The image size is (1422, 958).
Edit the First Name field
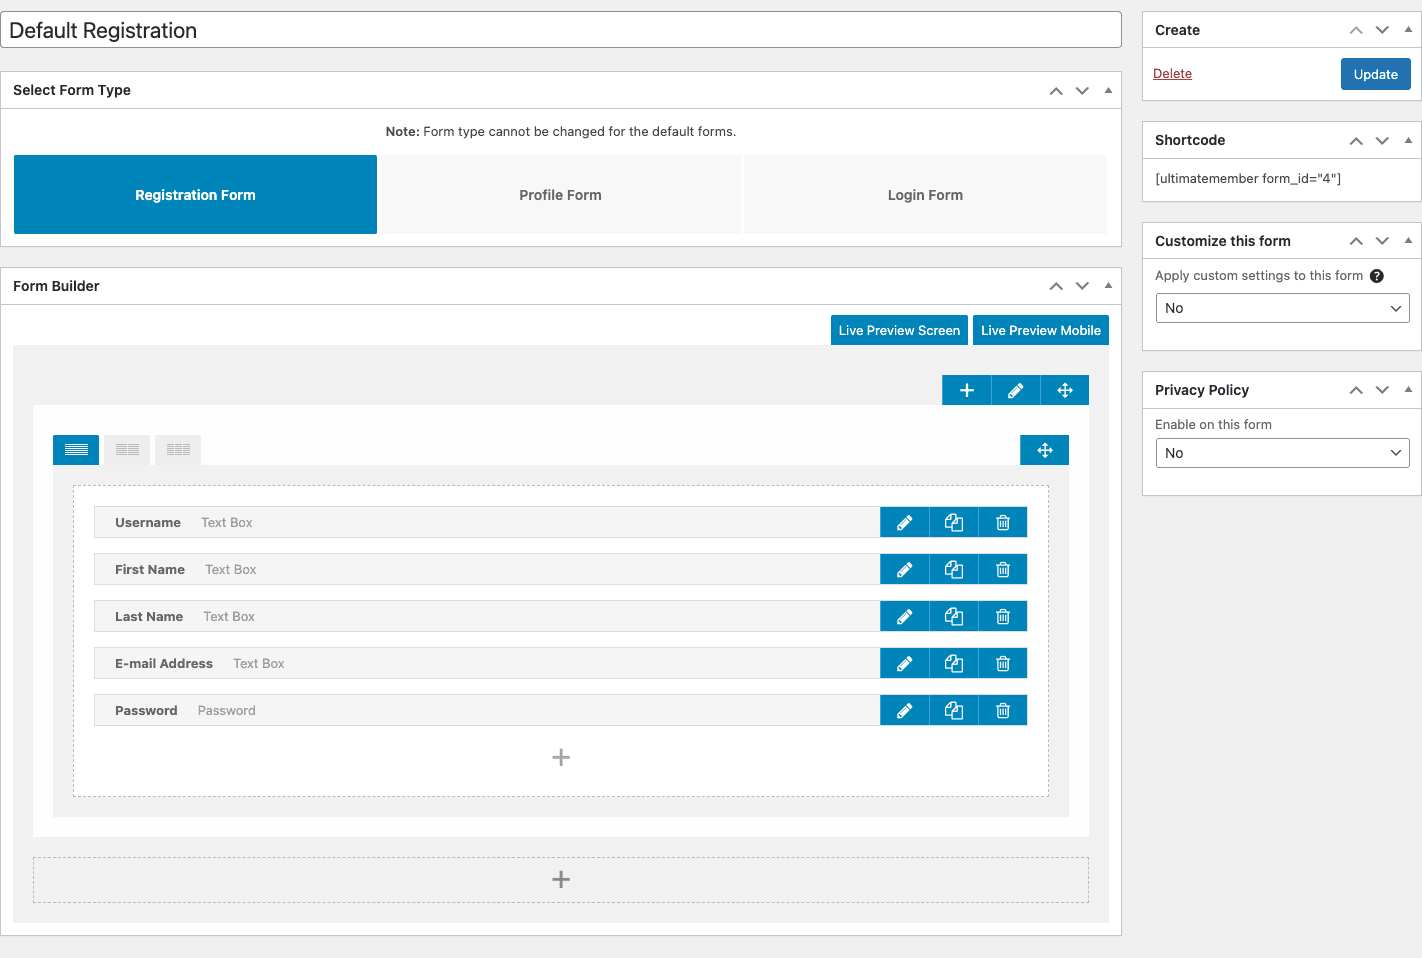coord(904,569)
